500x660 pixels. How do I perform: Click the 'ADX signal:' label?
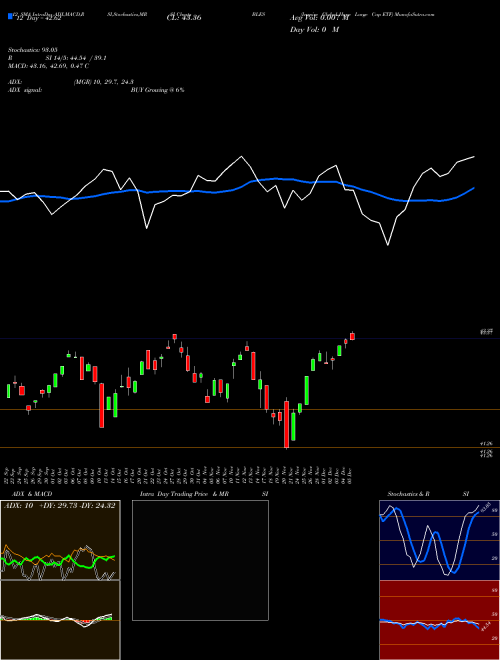coord(25,90)
